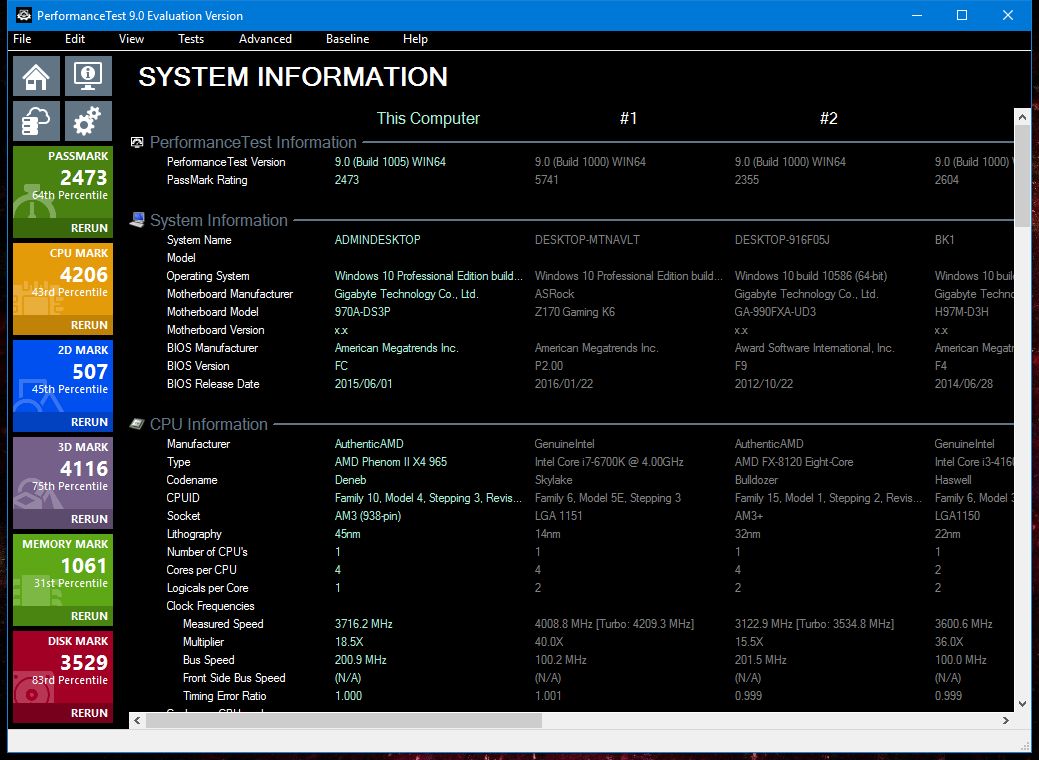Click the PerformanceTest Information section icon
This screenshot has width=1039, height=760.
pyautogui.click(x=137, y=142)
